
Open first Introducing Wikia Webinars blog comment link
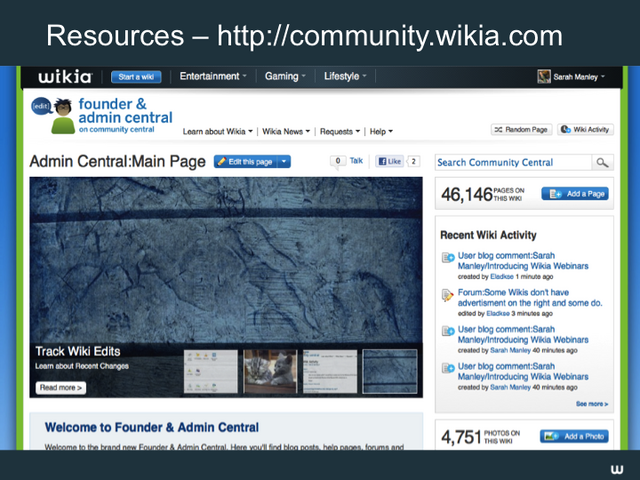coord(523,261)
